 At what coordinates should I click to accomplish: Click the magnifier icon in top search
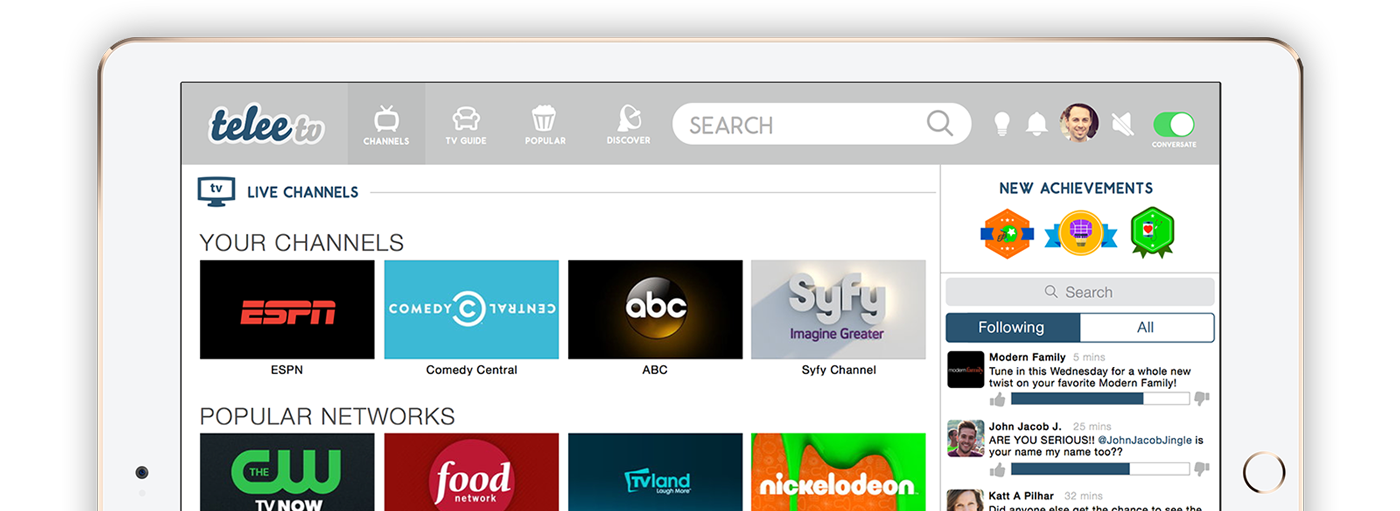(940, 123)
